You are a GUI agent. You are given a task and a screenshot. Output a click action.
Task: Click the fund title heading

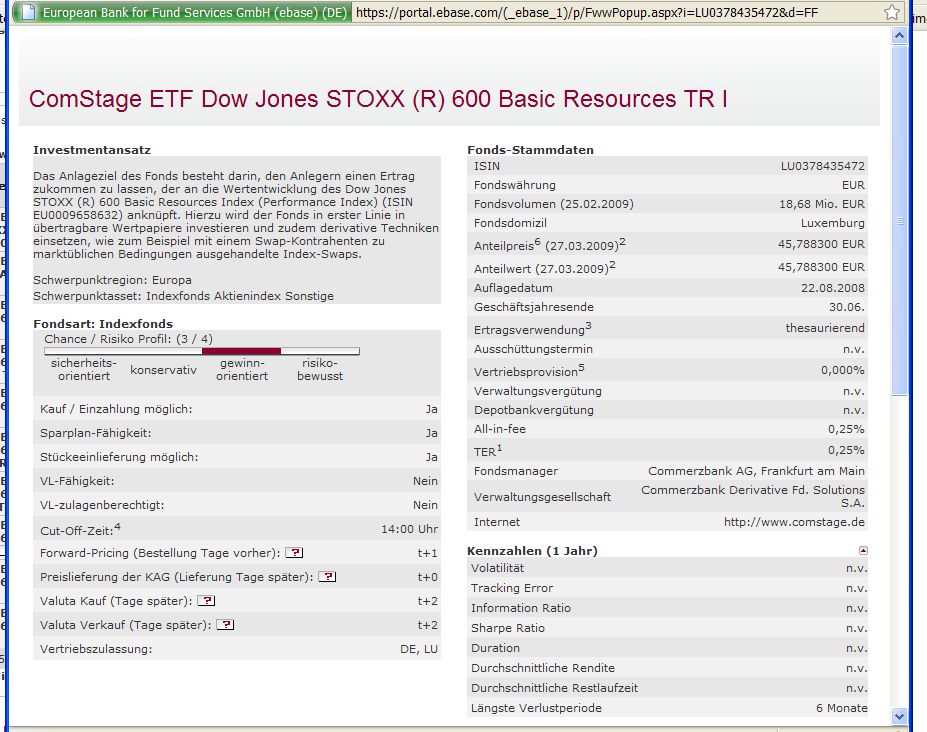click(x=378, y=99)
